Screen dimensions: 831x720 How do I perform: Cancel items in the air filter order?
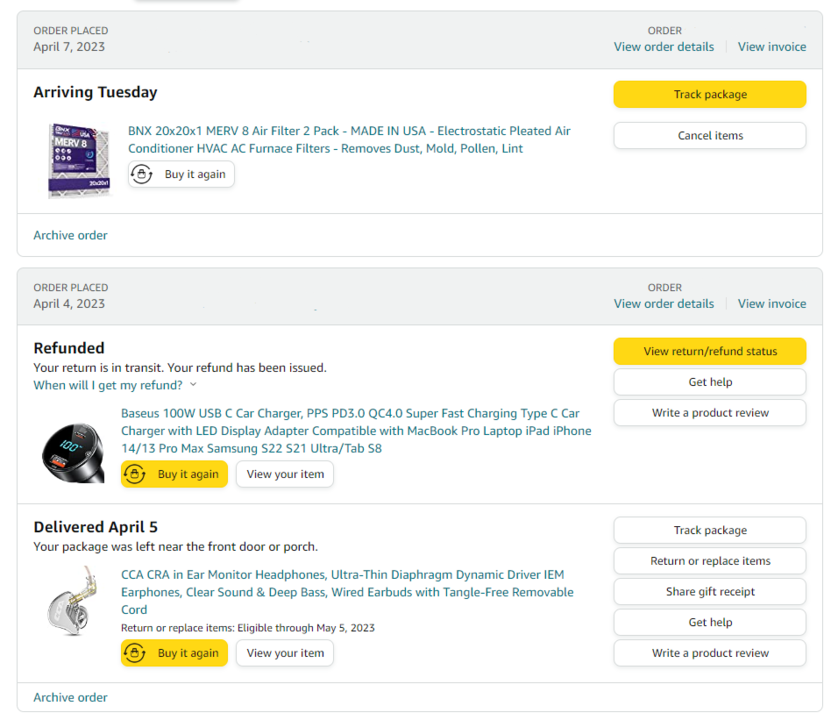click(709, 135)
